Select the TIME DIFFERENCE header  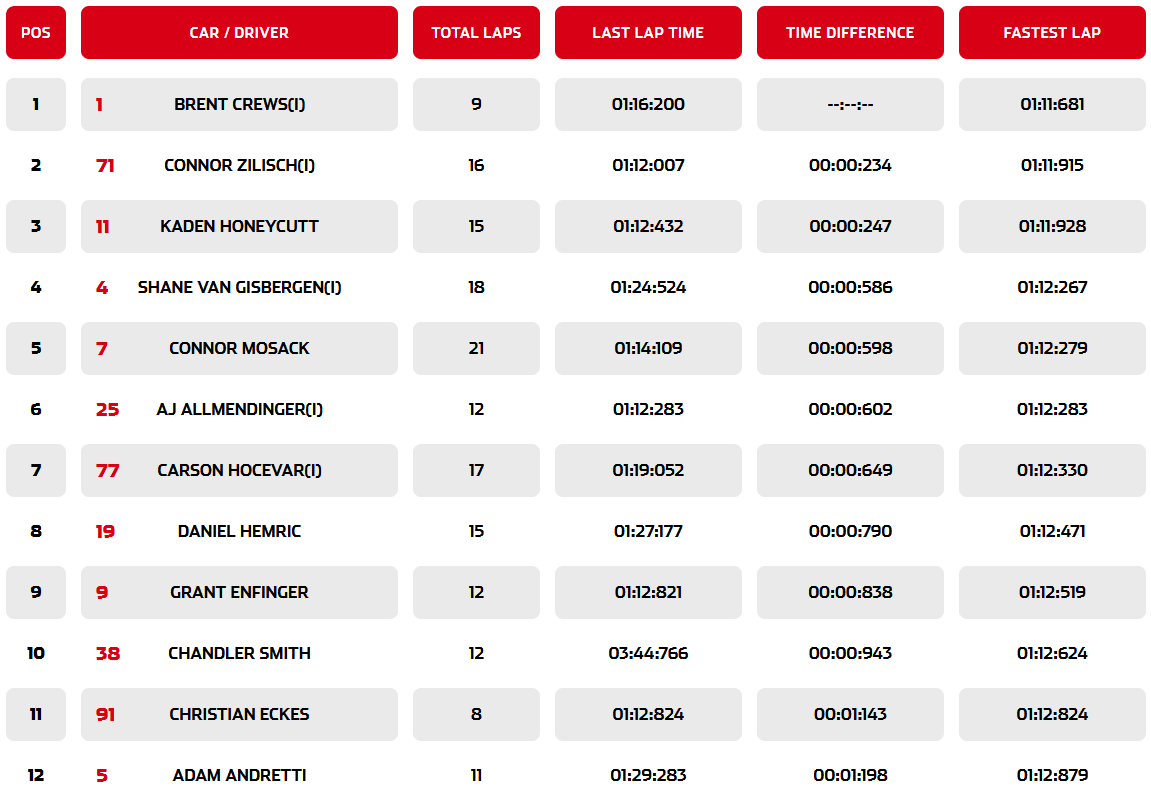pos(850,32)
